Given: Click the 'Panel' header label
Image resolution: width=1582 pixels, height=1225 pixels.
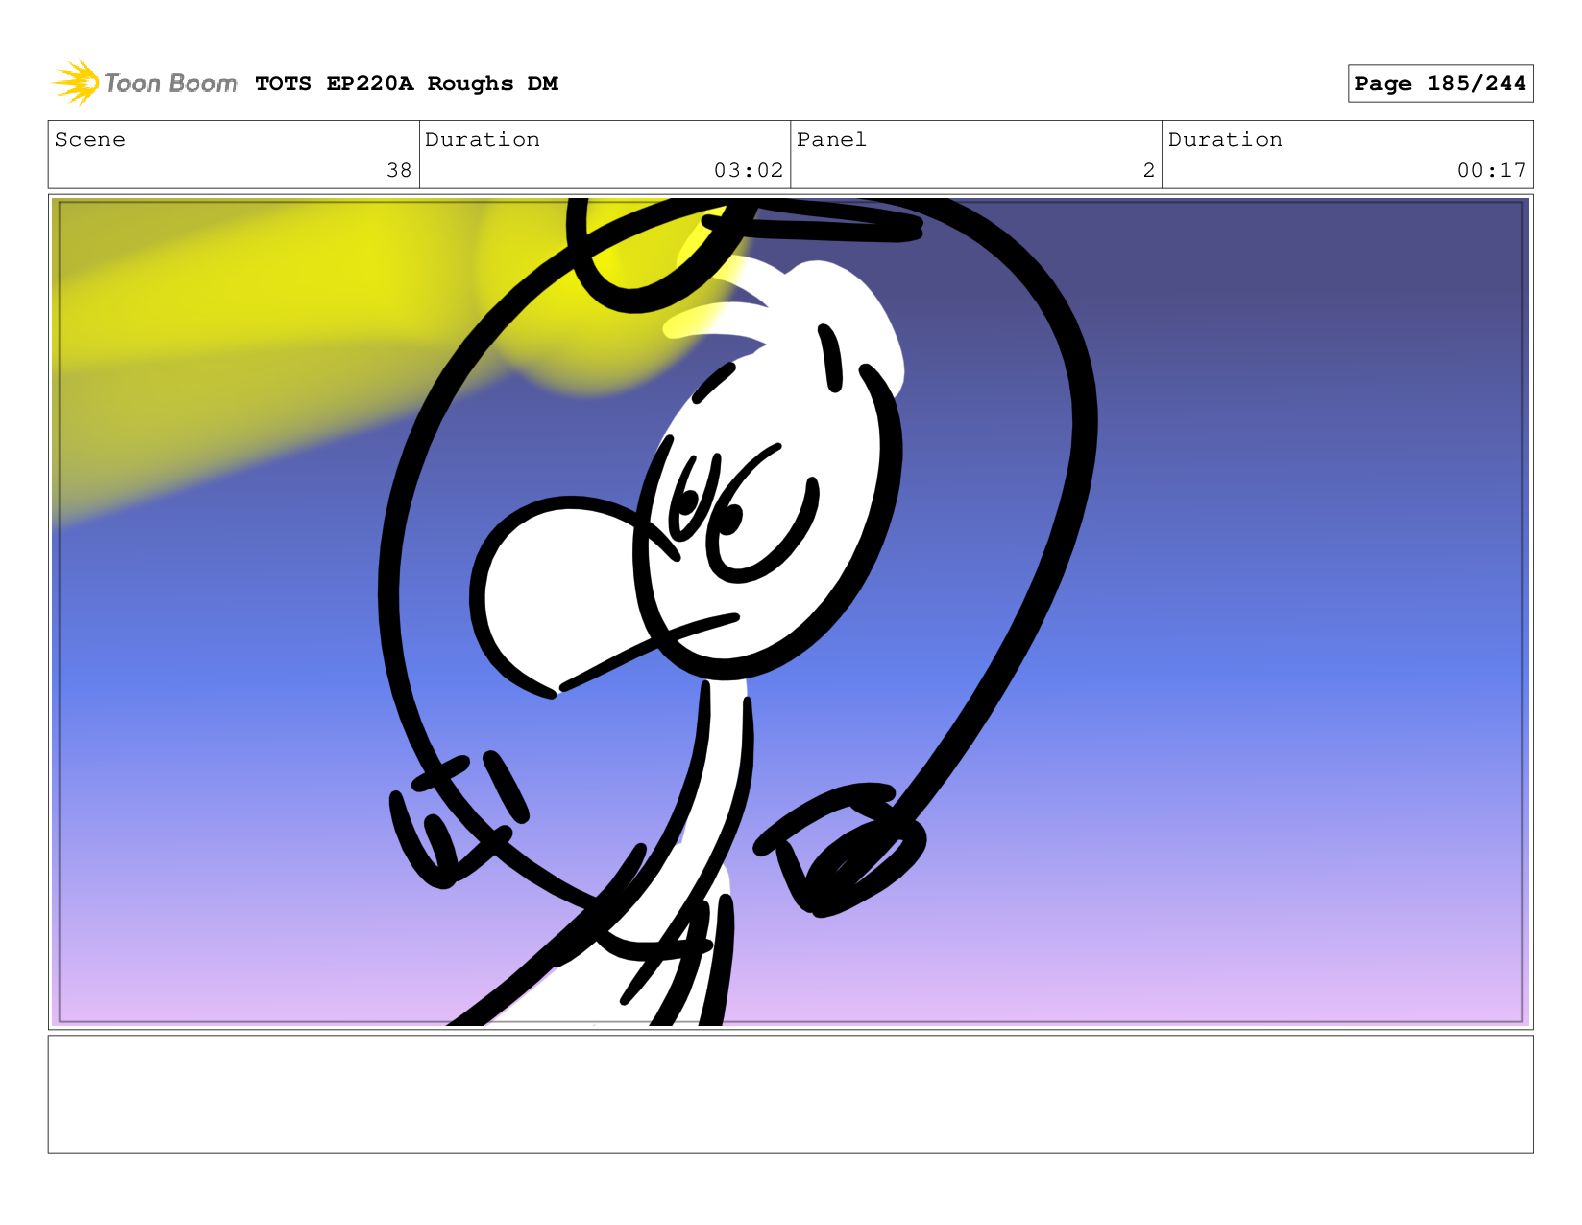Looking at the screenshot, I should click(x=831, y=140).
